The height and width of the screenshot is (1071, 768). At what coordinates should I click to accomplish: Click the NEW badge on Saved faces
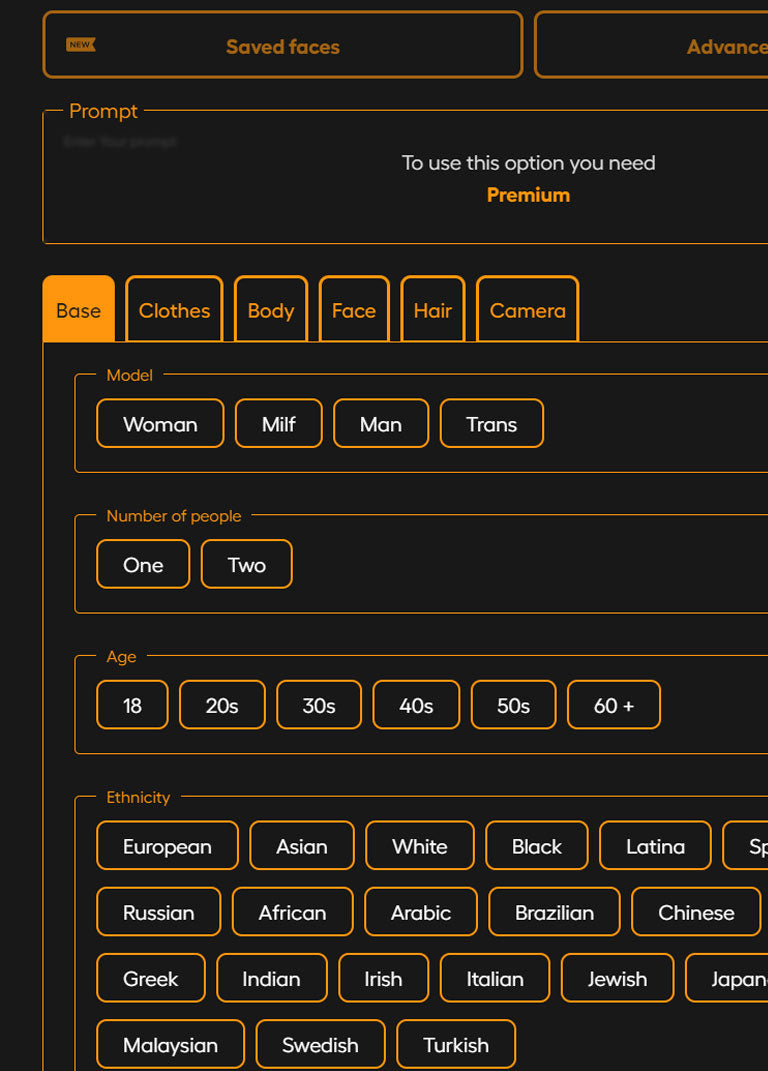[80, 45]
